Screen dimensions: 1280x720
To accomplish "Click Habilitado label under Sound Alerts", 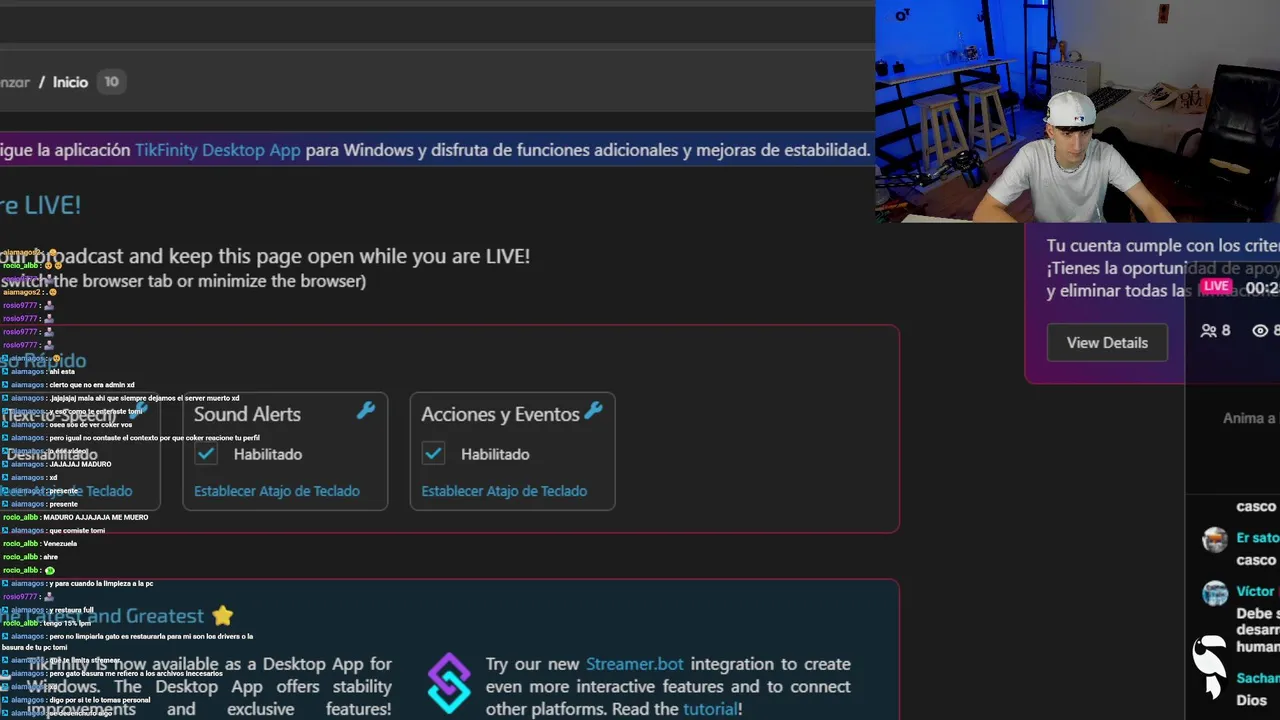I will 268,454.
